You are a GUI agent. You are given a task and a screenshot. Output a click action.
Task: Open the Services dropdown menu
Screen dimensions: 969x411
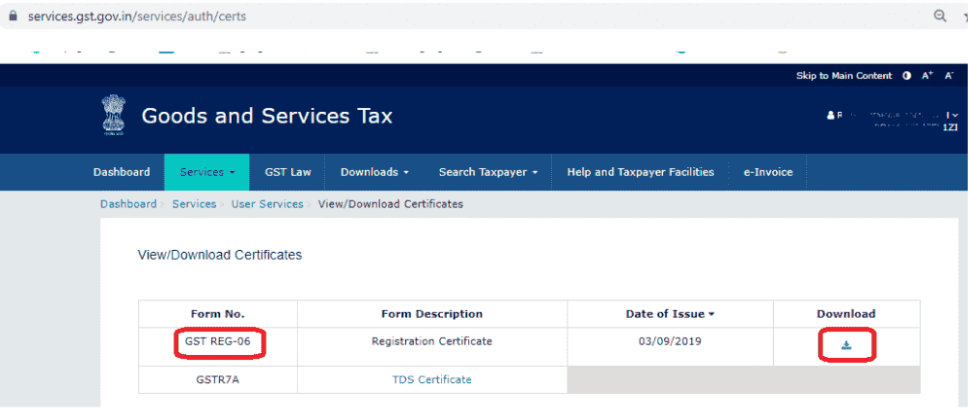click(207, 172)
